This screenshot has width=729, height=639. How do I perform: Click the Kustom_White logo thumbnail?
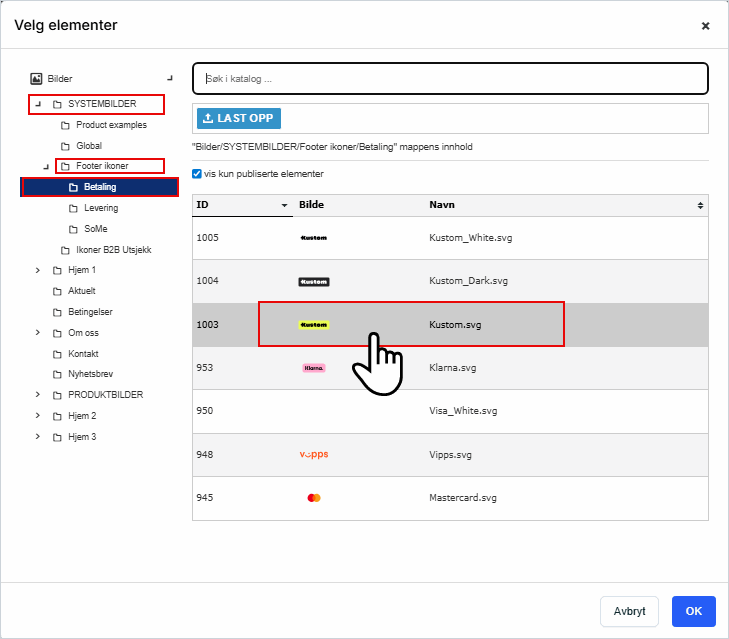click(313, 238)
